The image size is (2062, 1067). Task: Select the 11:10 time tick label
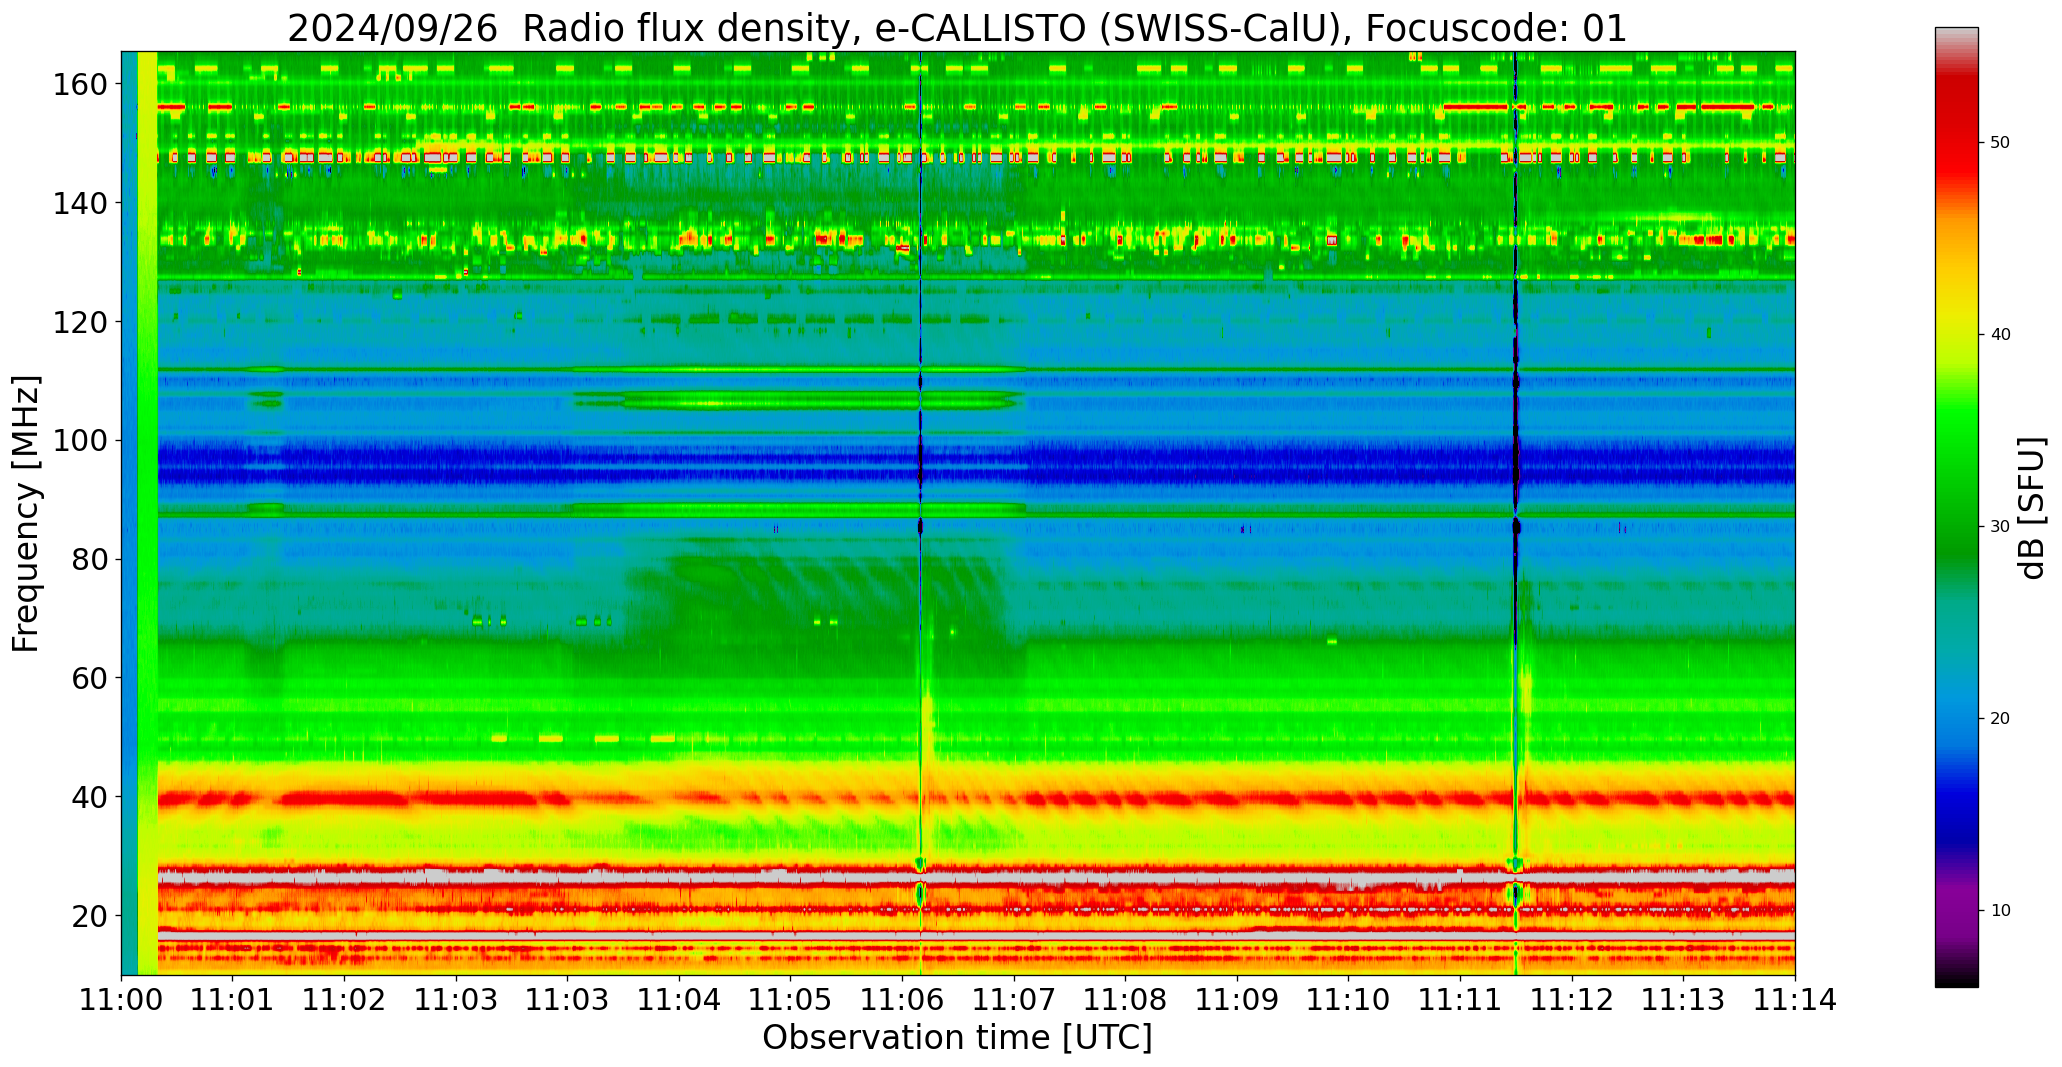click(1348, 1000)
